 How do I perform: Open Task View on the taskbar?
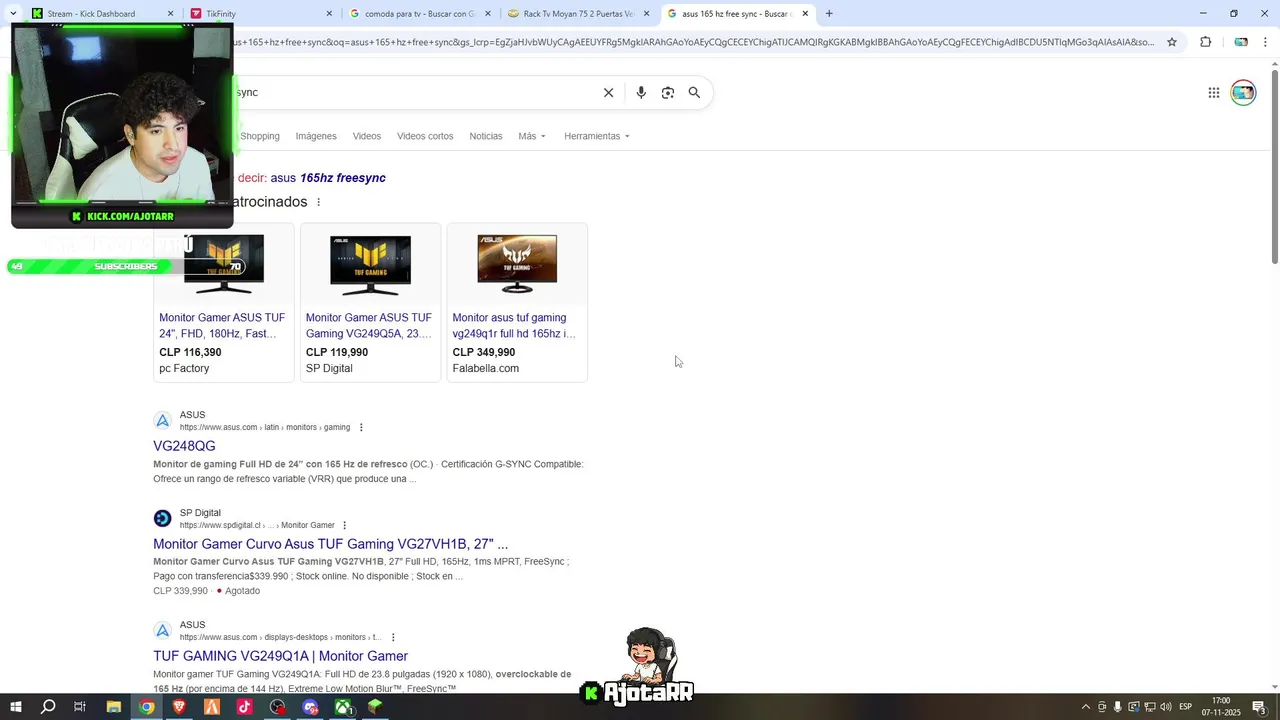point(80,707)
